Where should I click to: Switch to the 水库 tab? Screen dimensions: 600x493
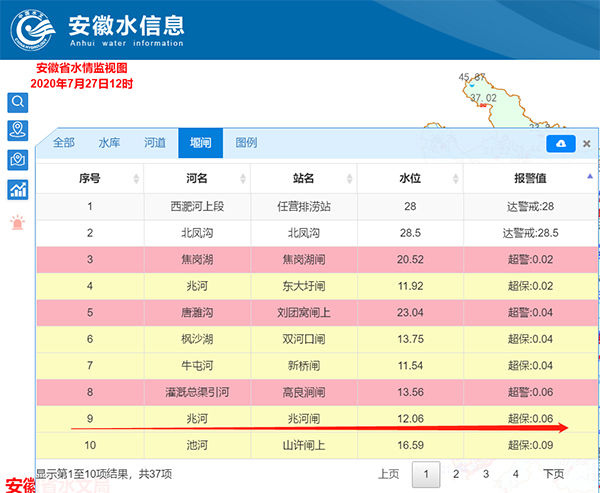coord(109,143)
